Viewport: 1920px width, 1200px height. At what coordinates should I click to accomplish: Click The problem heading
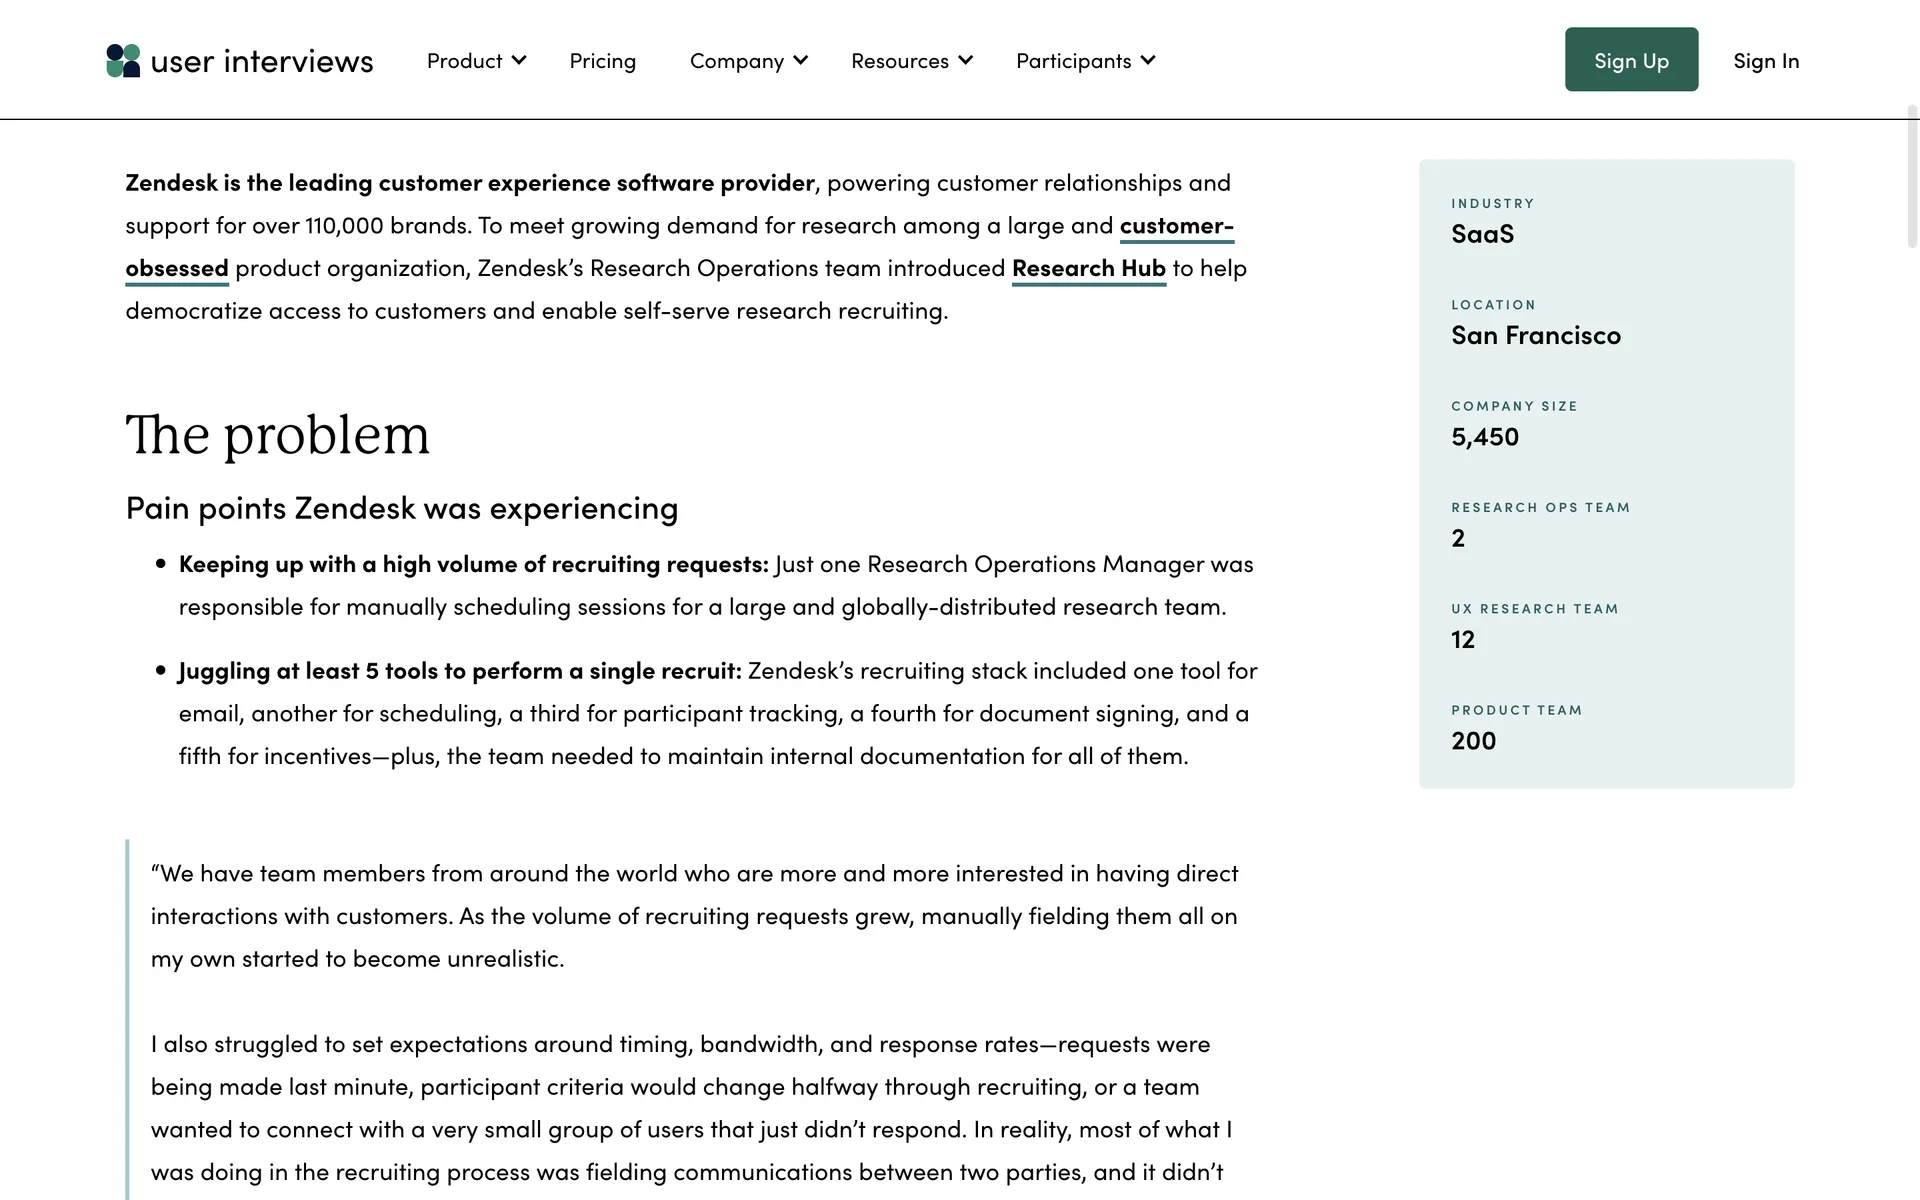click(x=277, y=435)
